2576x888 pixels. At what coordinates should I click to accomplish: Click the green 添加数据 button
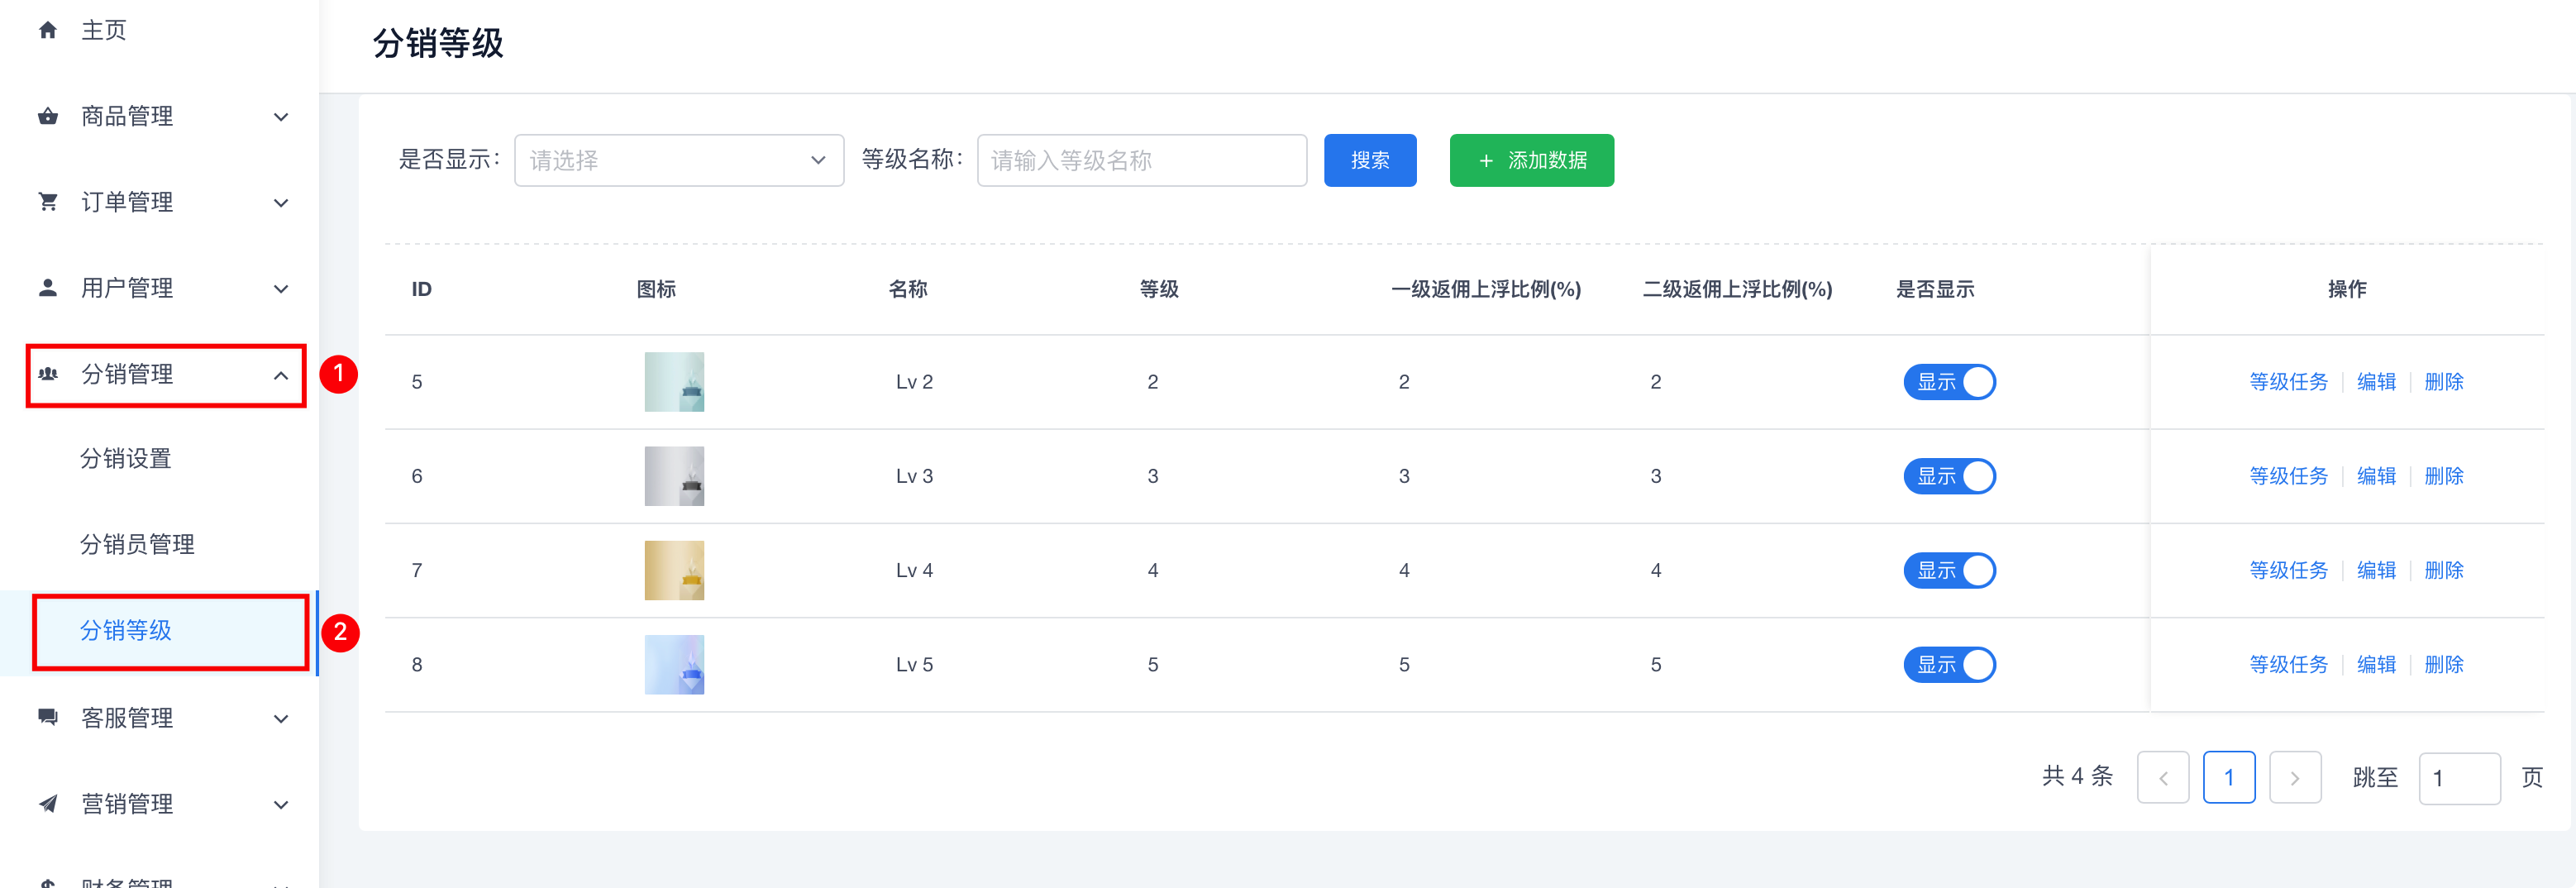[1531, 160]
